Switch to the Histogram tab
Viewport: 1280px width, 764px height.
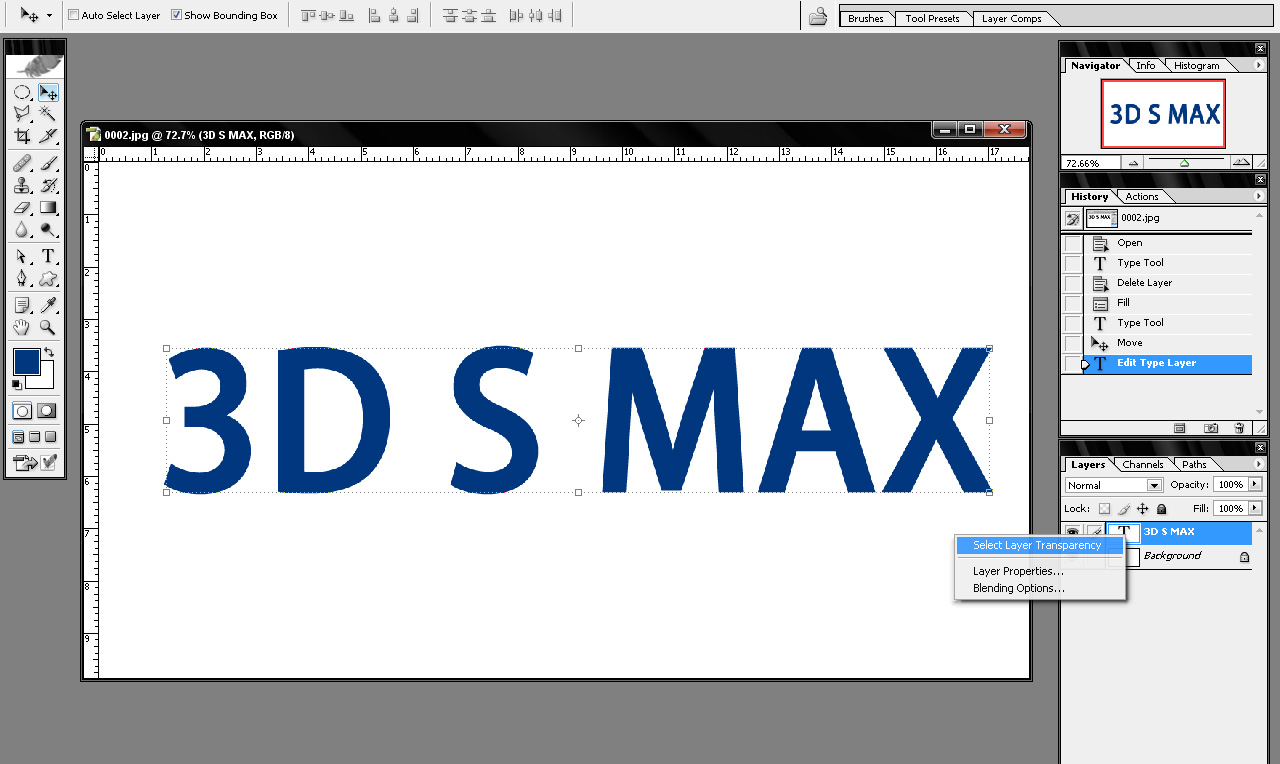click(x=1197, y=66)
